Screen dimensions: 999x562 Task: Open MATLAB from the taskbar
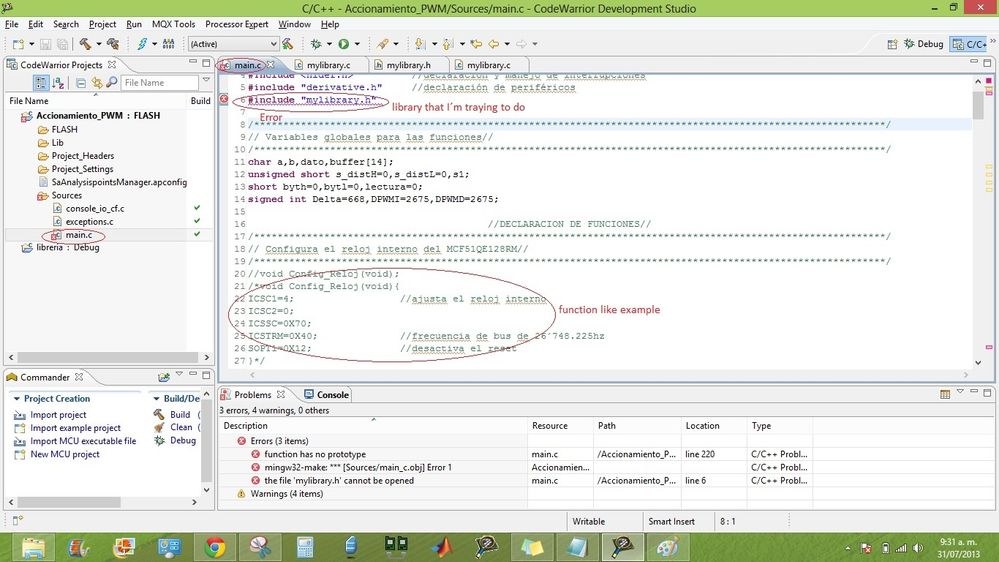(x=441, y=547)
